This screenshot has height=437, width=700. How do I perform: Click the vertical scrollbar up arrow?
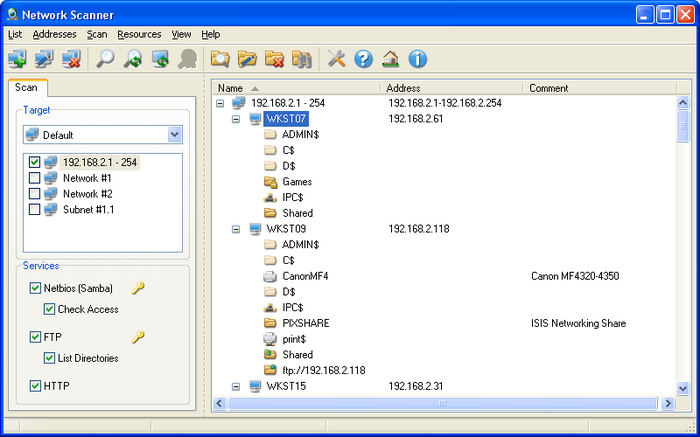tap(683, 103)
